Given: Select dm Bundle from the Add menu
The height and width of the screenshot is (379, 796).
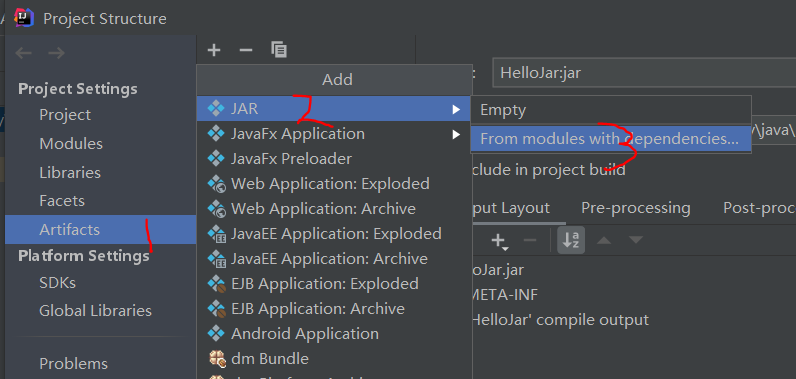Looking at the screenshot, I should tap(334, 359).
